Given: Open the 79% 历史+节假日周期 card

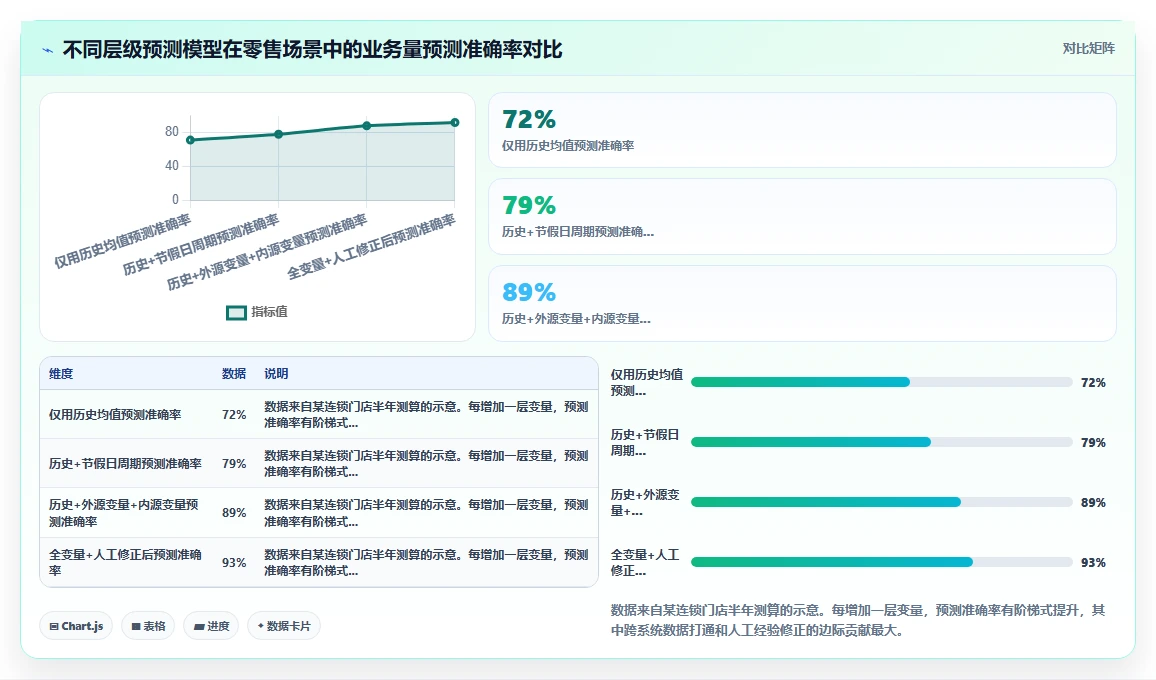Looking at the screenshot, I should point(802,217).
